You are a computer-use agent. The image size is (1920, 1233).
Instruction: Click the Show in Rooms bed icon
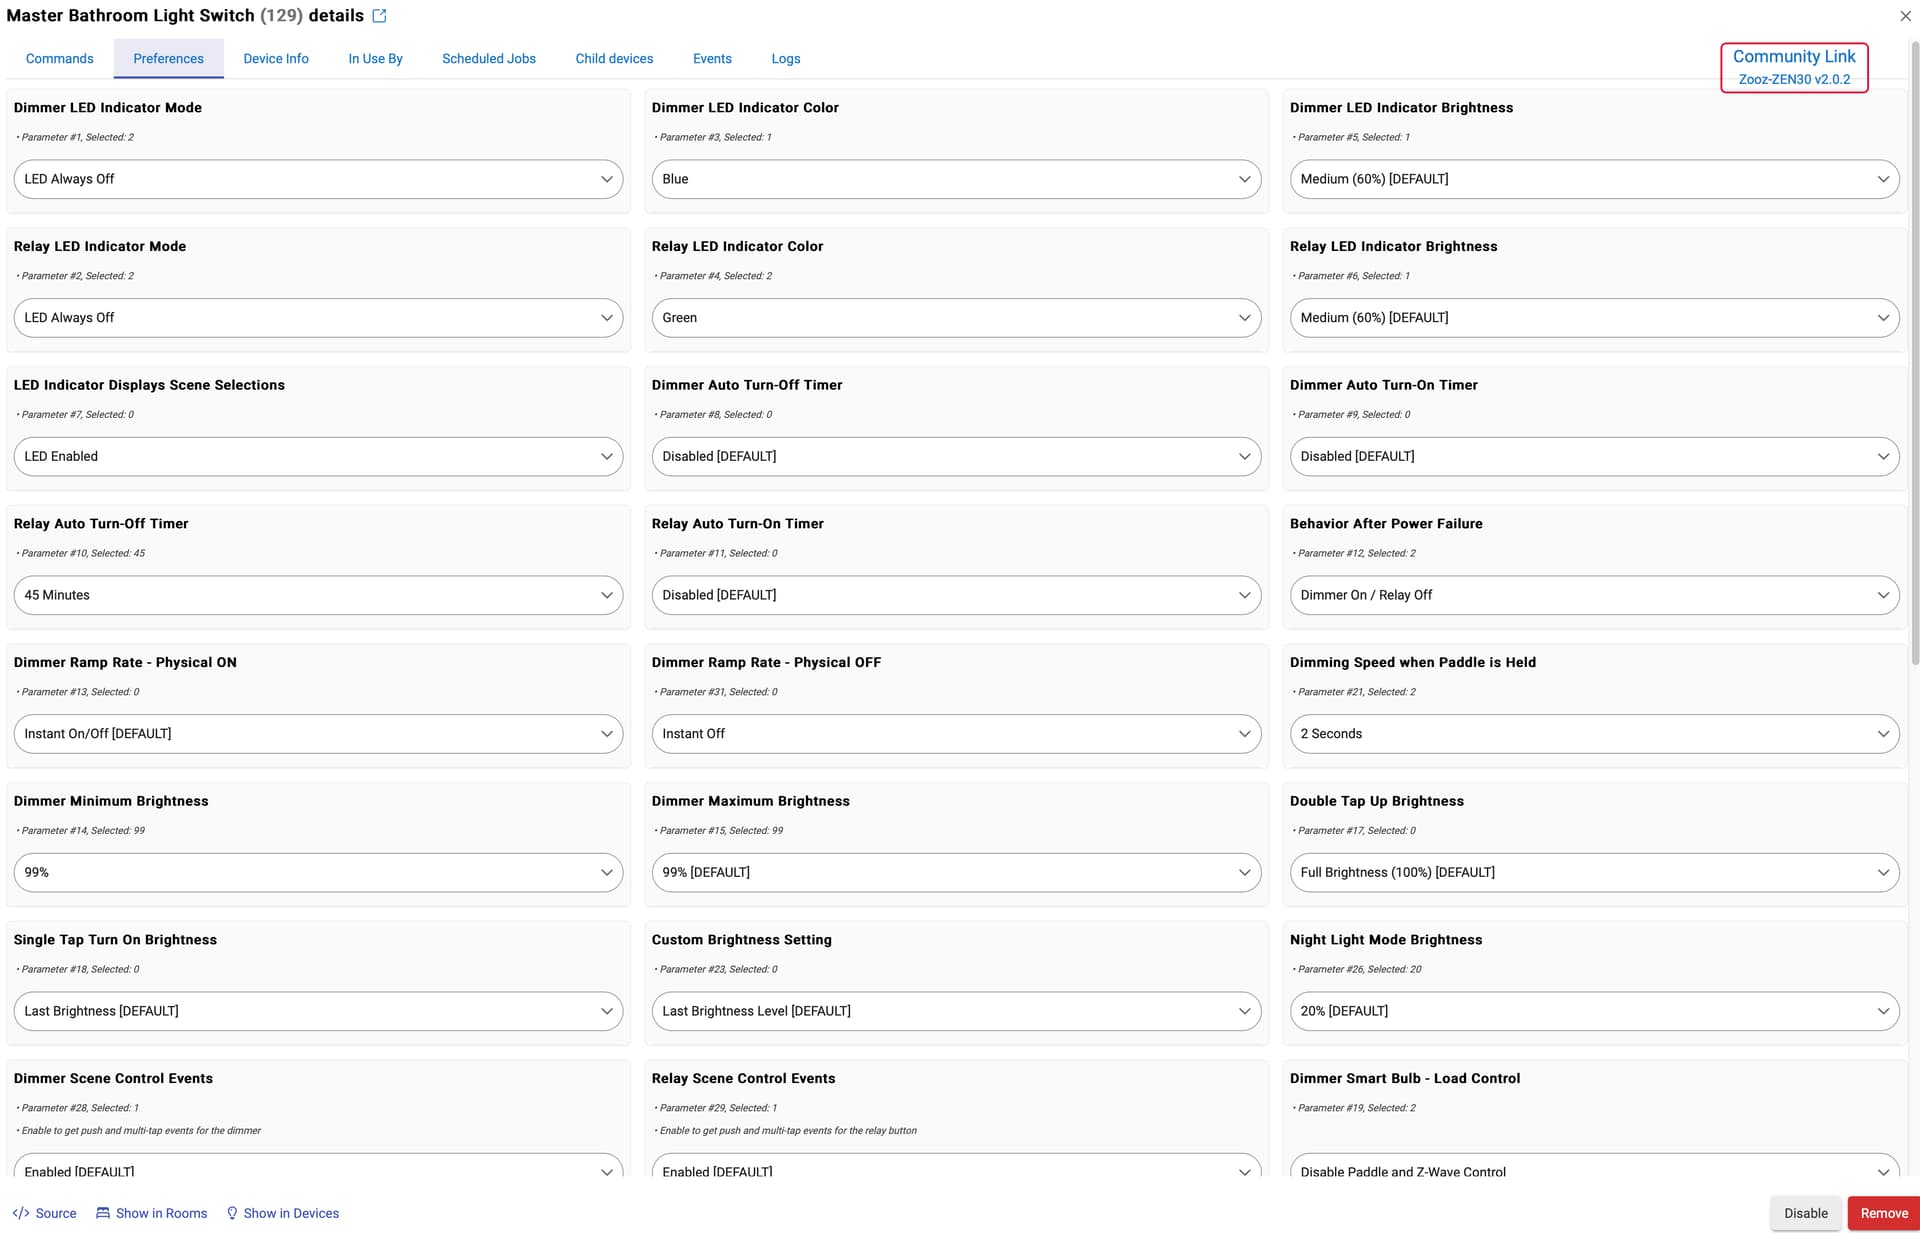(x=103, y=1213)
